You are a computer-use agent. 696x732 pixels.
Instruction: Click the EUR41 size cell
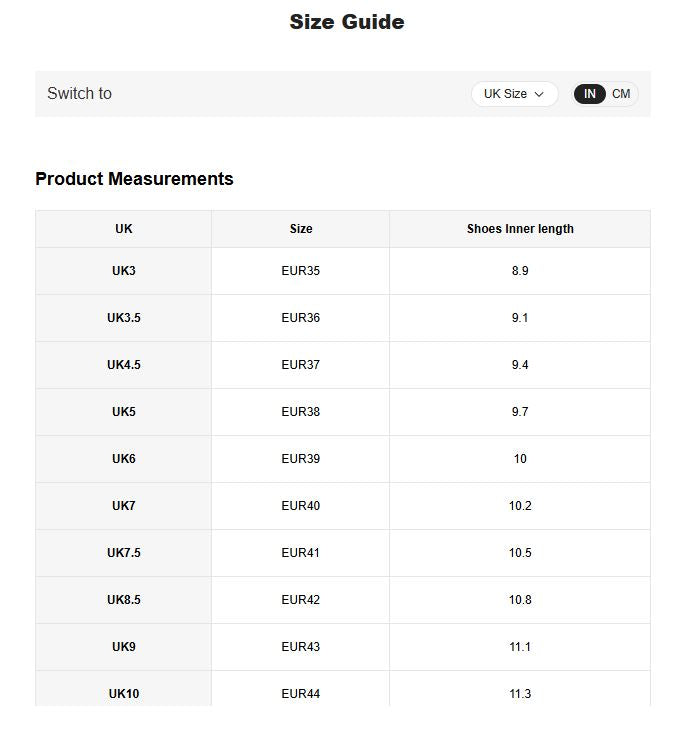coord(301,553)
